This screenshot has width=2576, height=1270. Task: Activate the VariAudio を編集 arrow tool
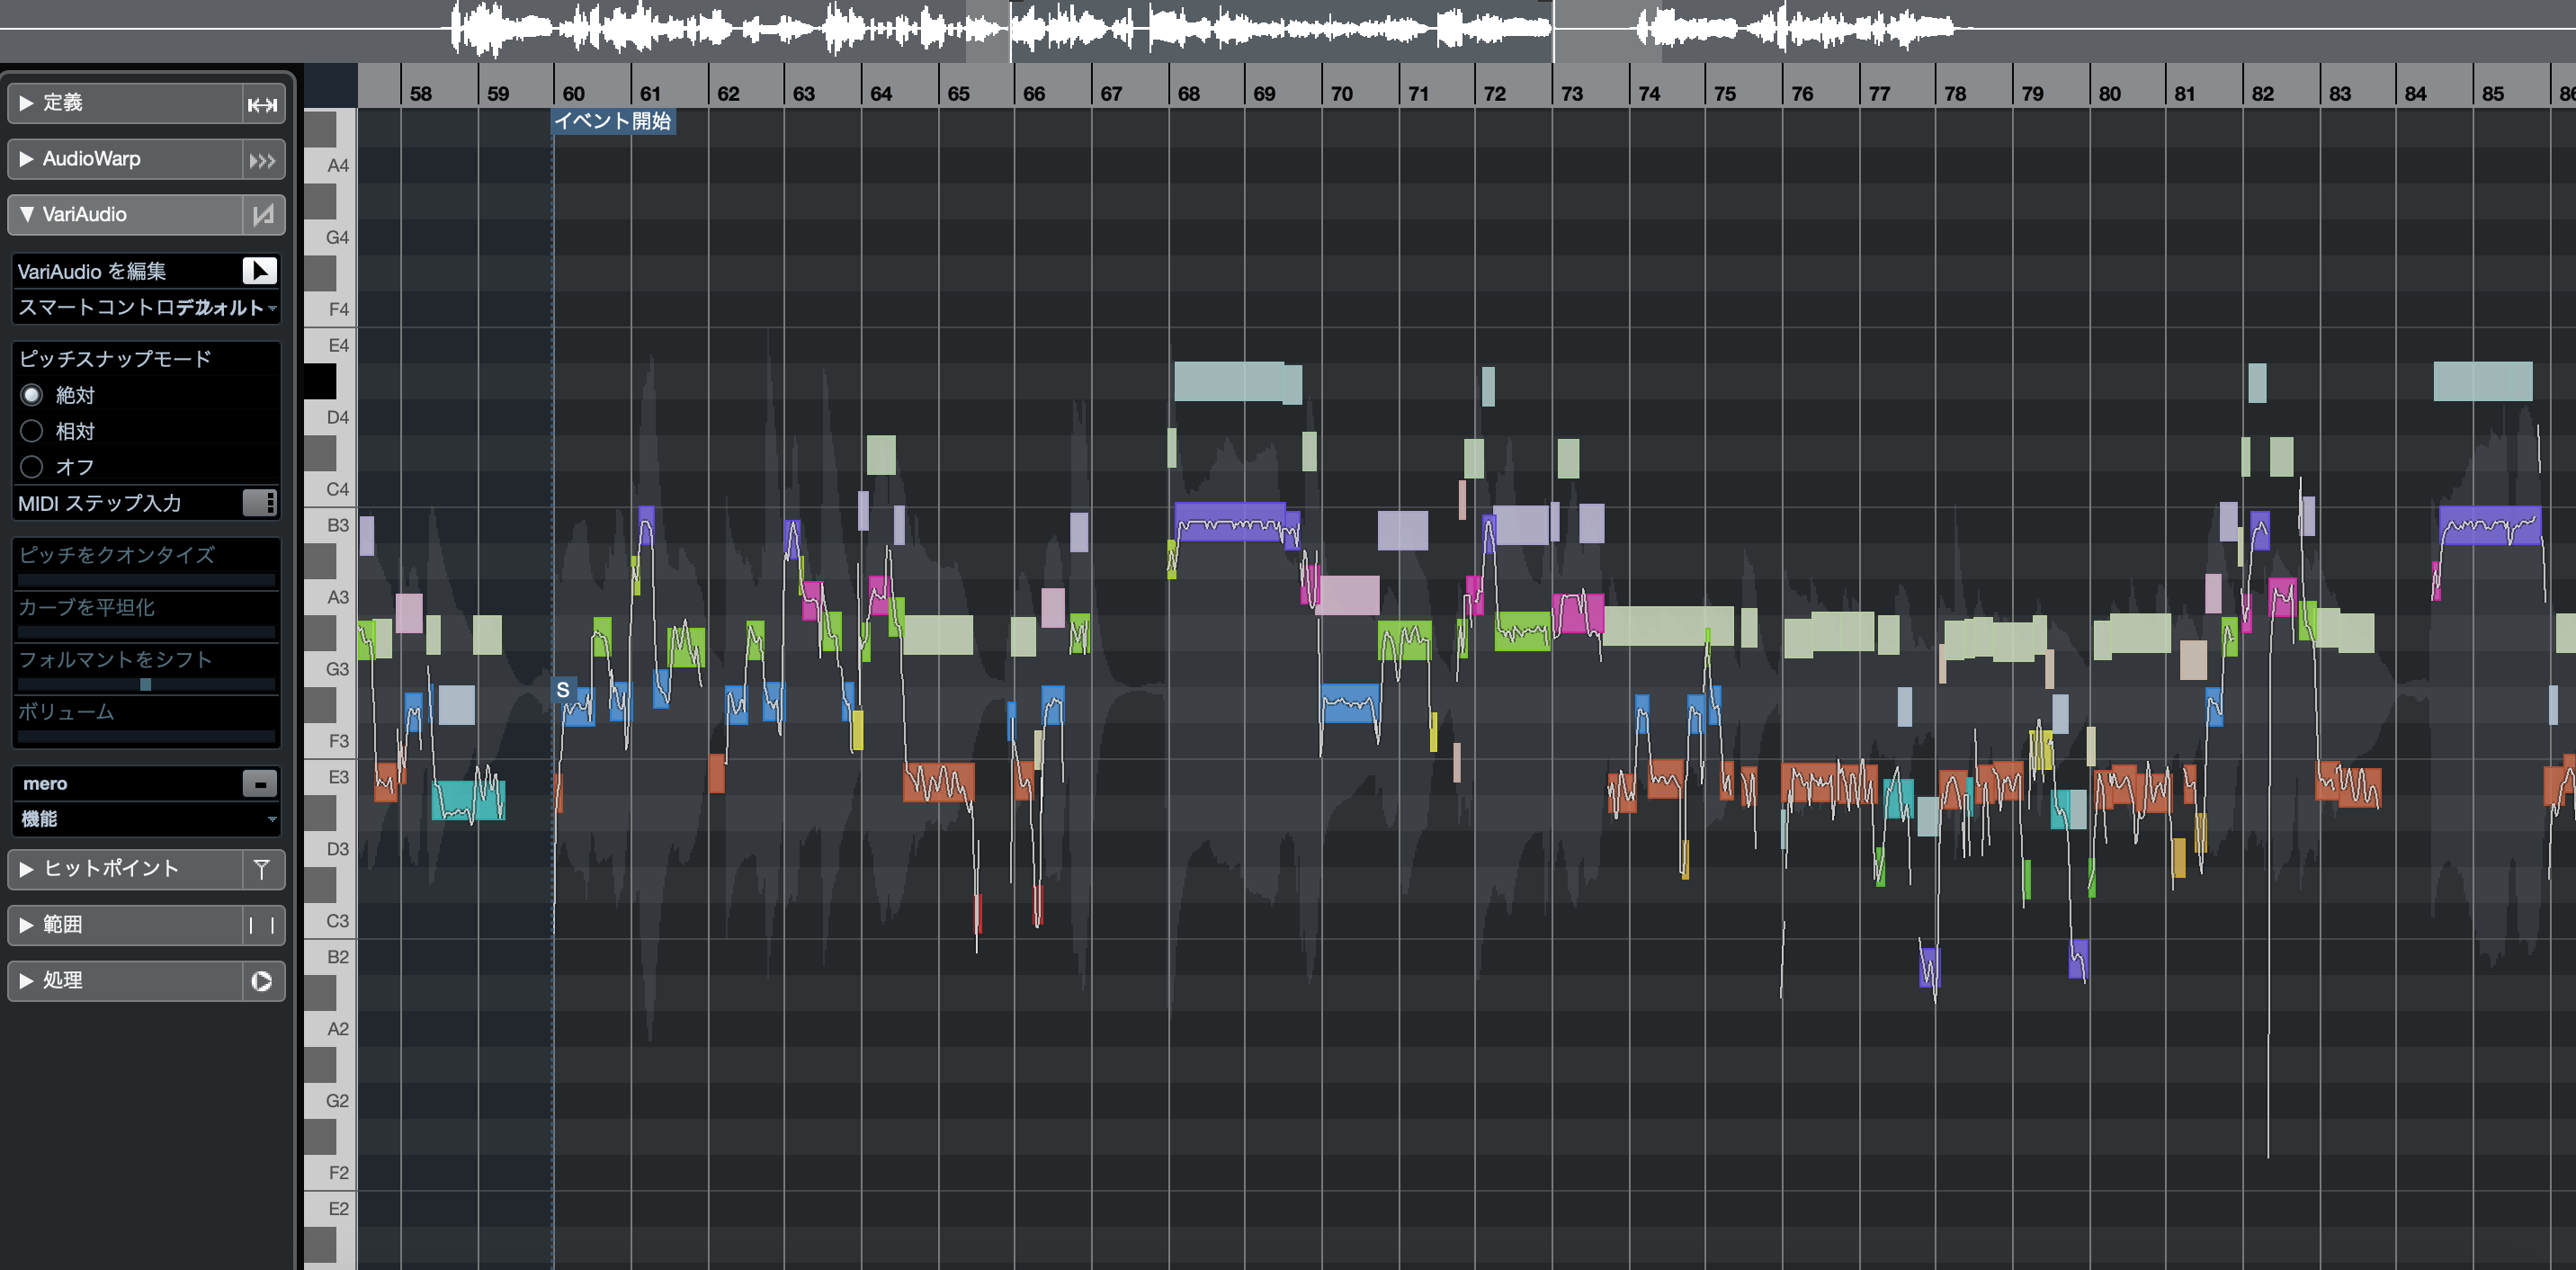tap(259, 271)
